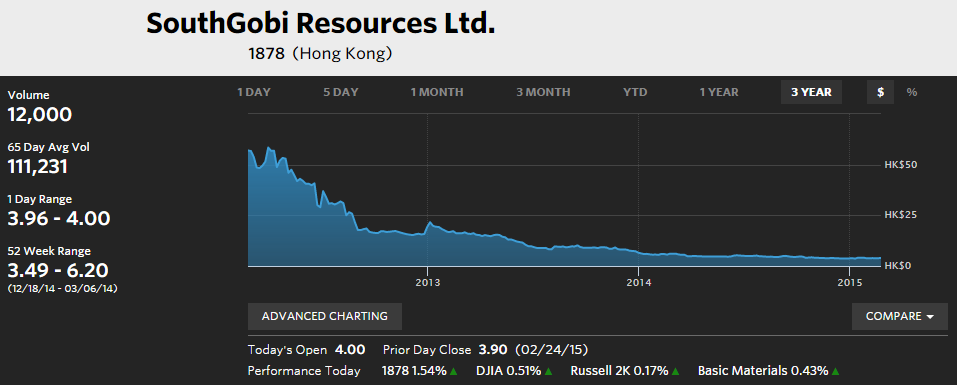Click the price peak at chart's start
Viewport: 957px width, 385px height.
point(269,148)
